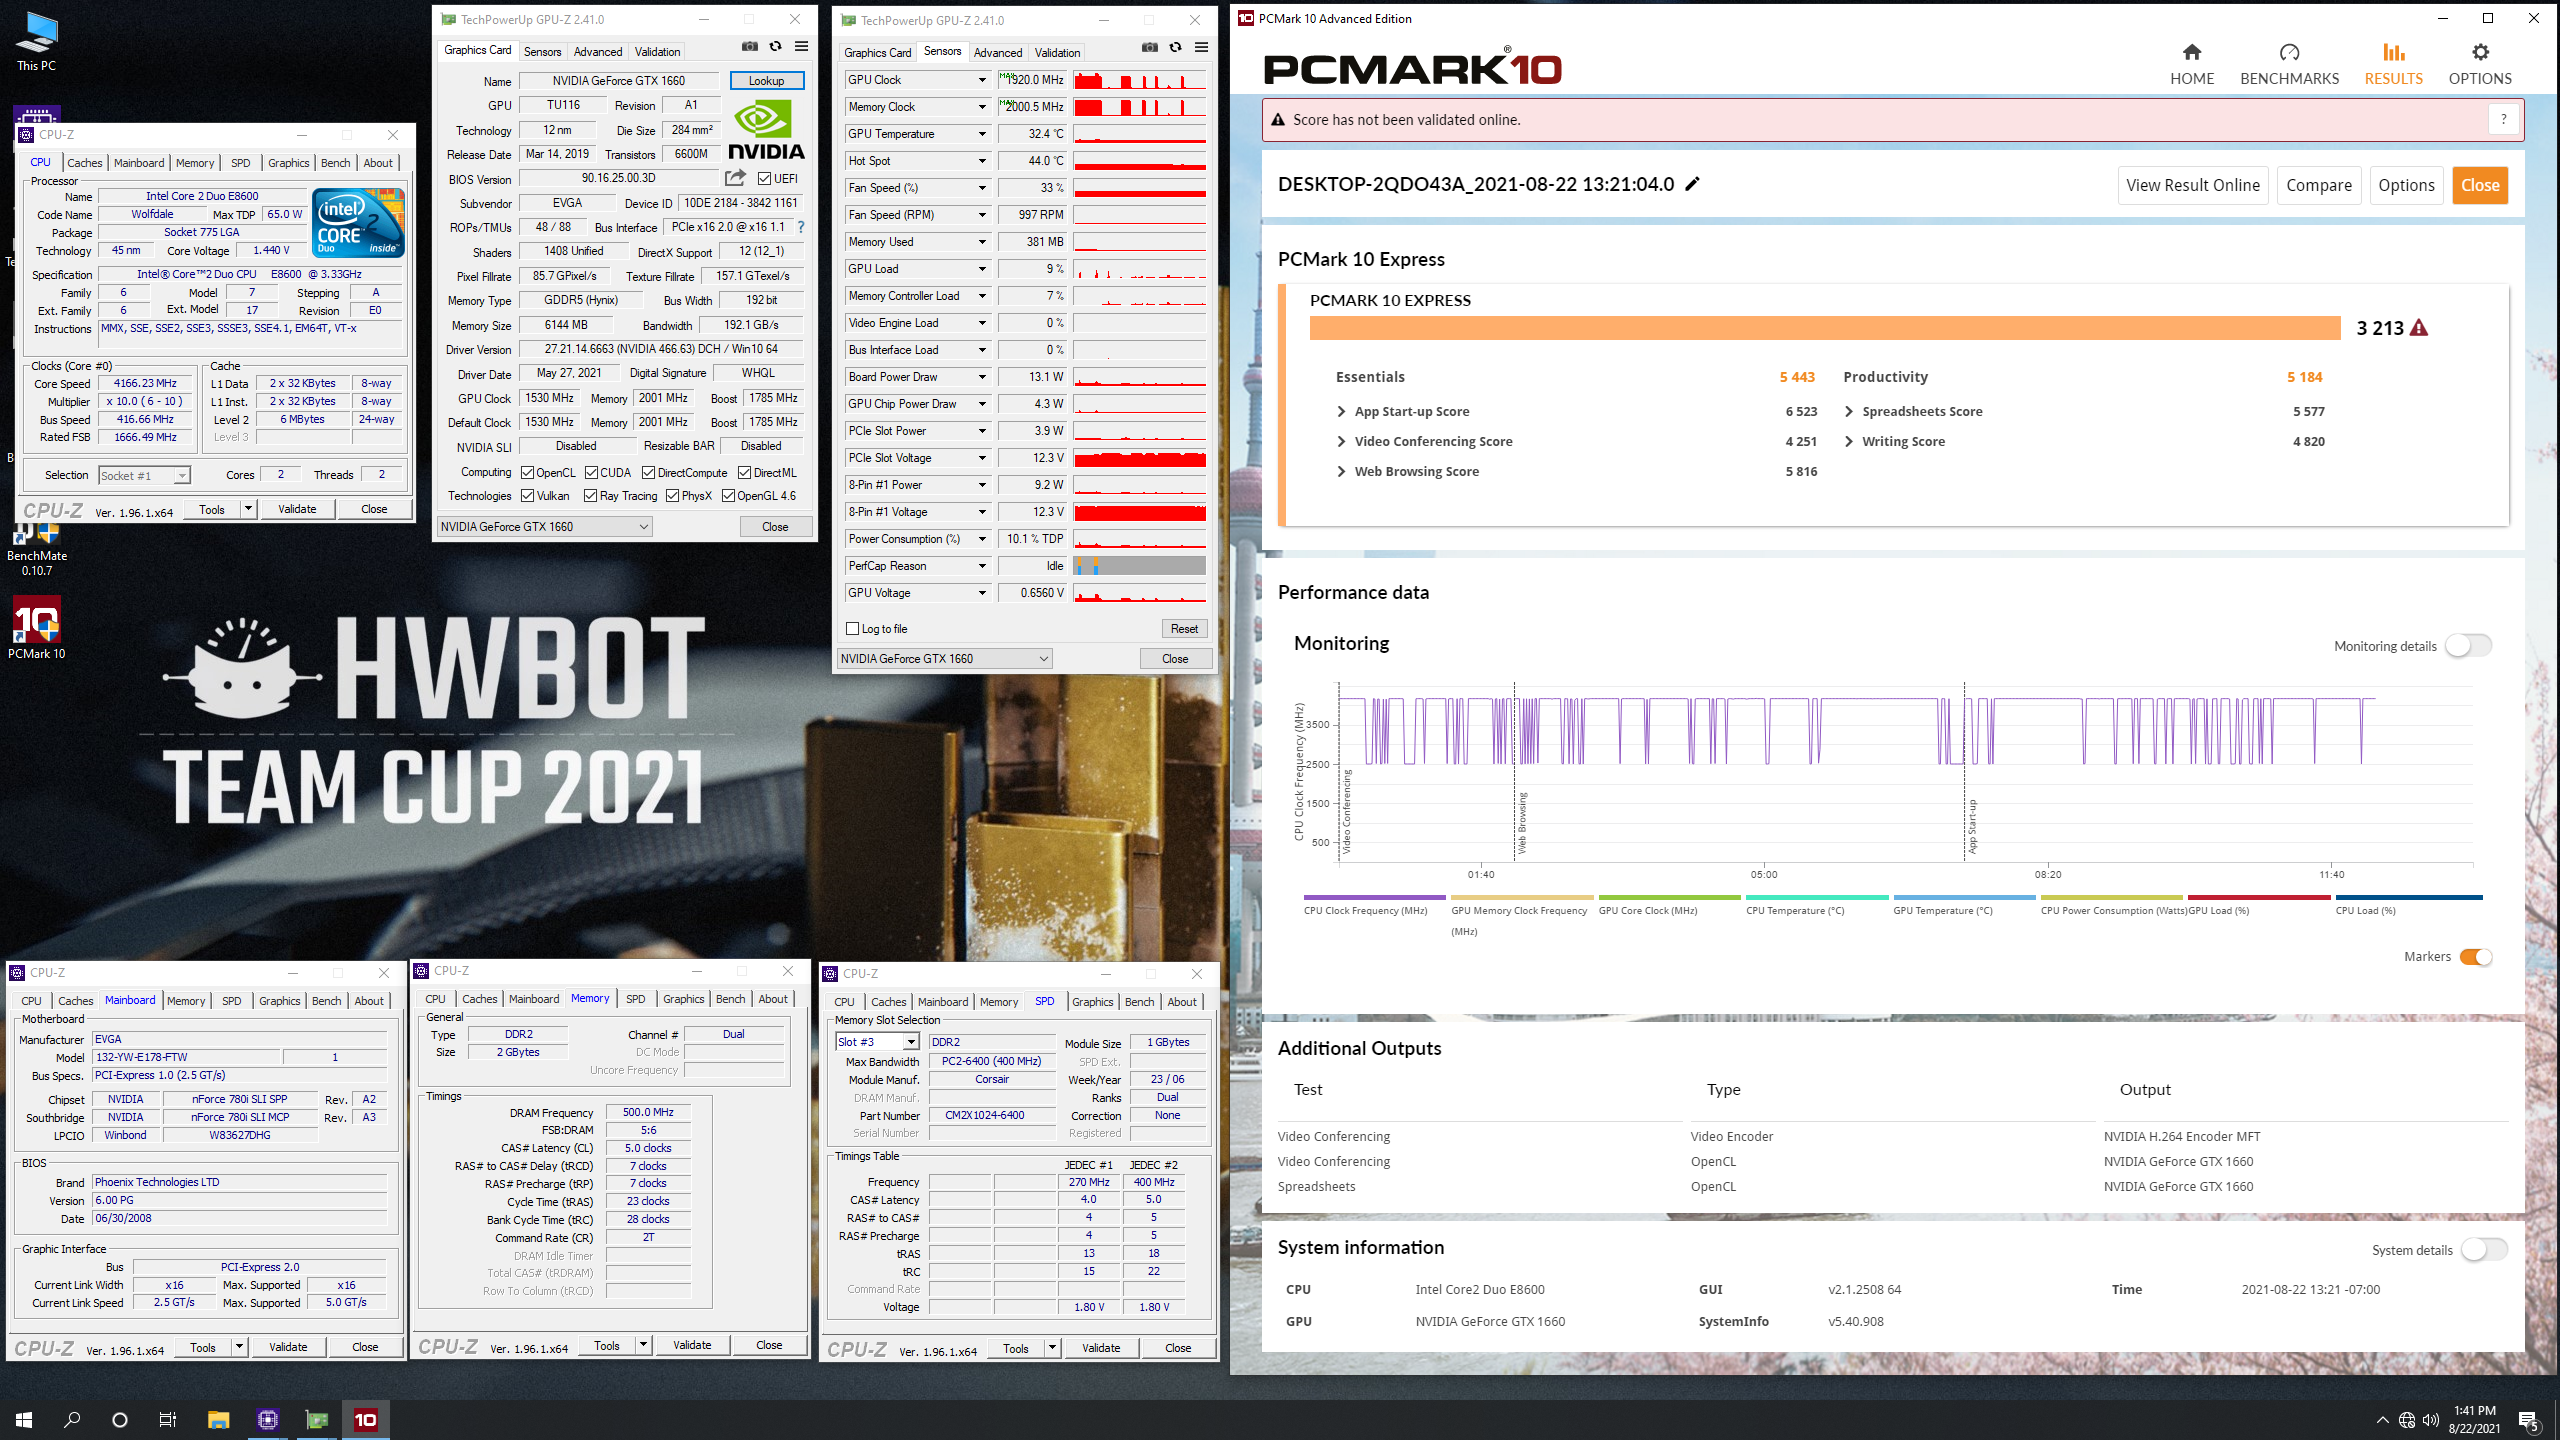This screenshot has height=1440, width=2560.
Task: Open File Explorer from taskbar
Action: (218, 1419)
